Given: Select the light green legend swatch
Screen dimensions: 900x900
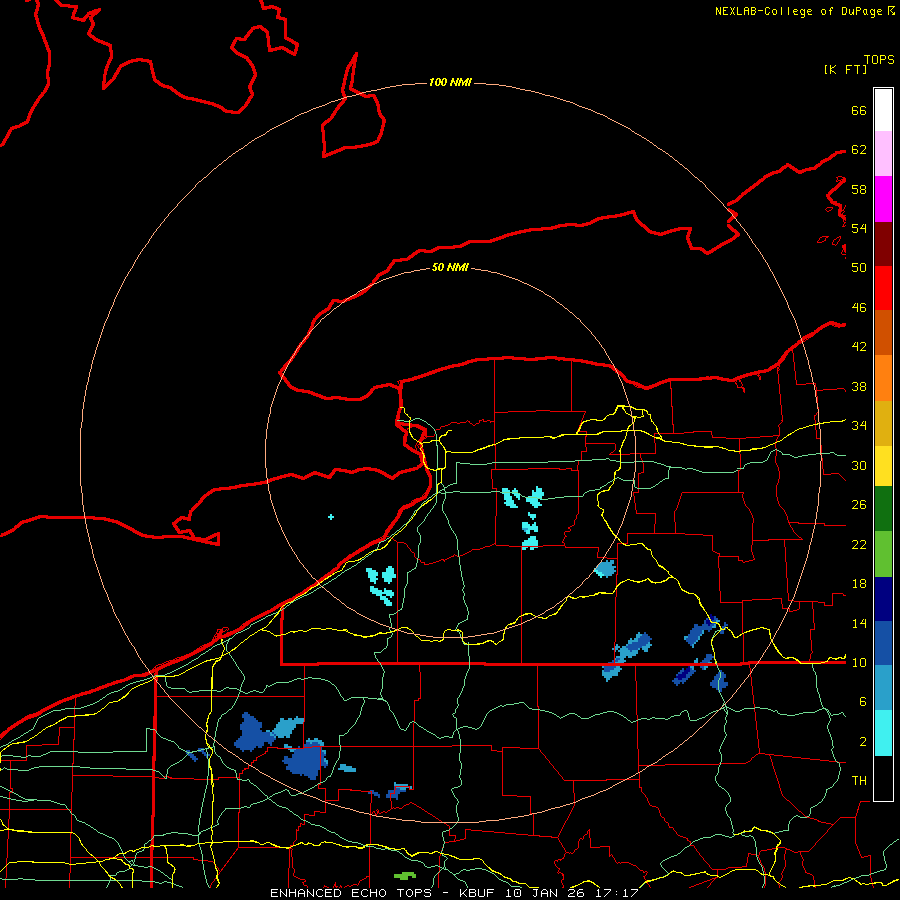Looking at the screenshot, I should 883,554.
